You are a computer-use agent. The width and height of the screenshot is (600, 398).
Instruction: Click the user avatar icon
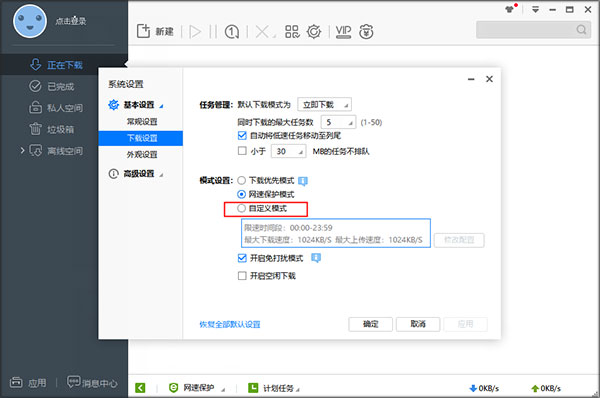coord(30,21)
